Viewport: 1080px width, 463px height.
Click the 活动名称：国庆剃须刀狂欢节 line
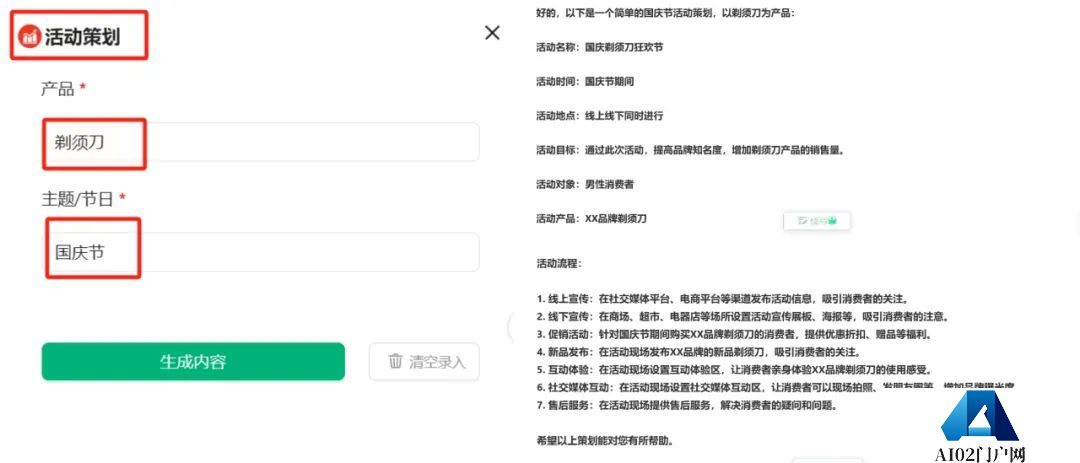pyautogui.click(x=600, y=48)
